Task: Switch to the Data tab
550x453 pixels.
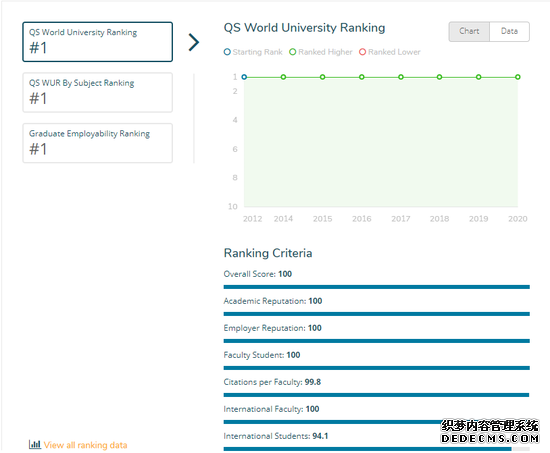Action: pyautogui.click(x=509, y=32)
